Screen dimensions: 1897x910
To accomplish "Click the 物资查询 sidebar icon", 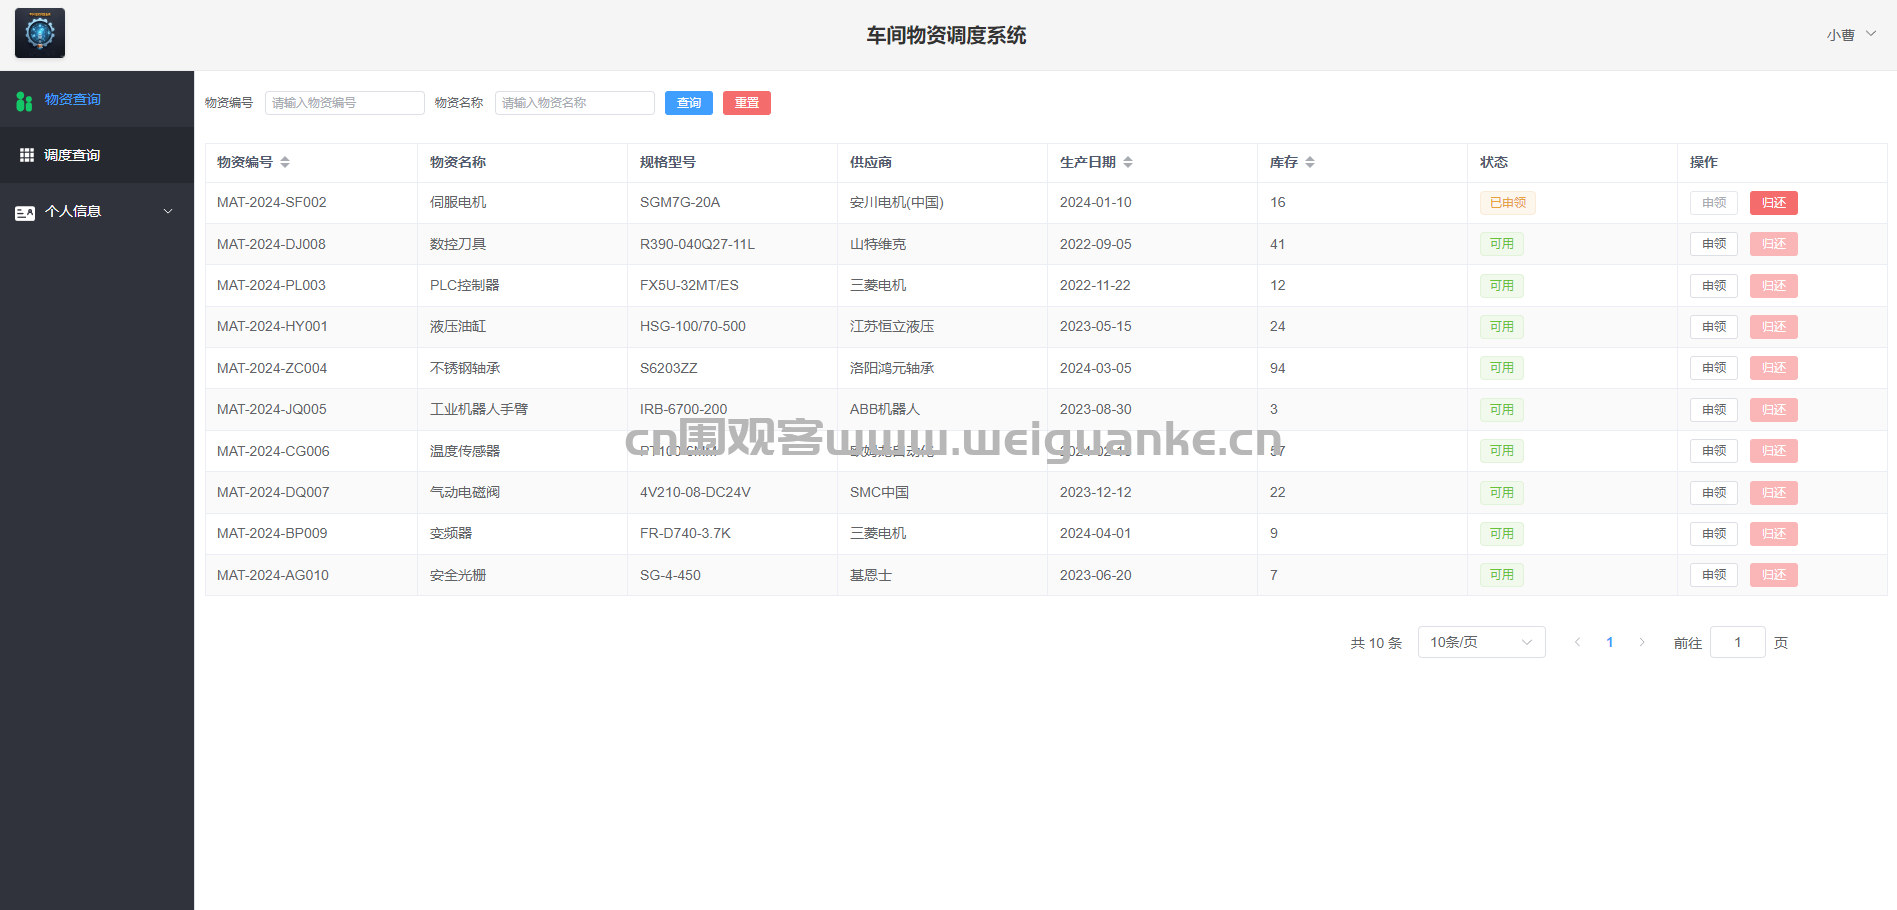I will pyautogui.click(x=25, y=100).
